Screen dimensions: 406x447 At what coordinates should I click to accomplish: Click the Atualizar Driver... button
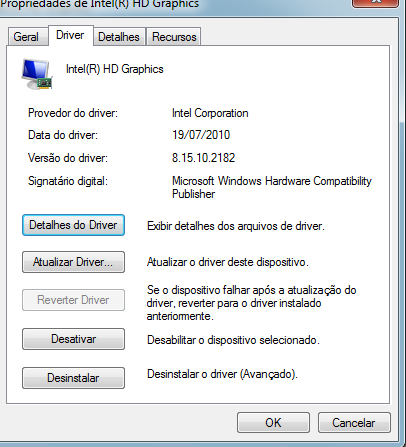click(x=73, y=262)
